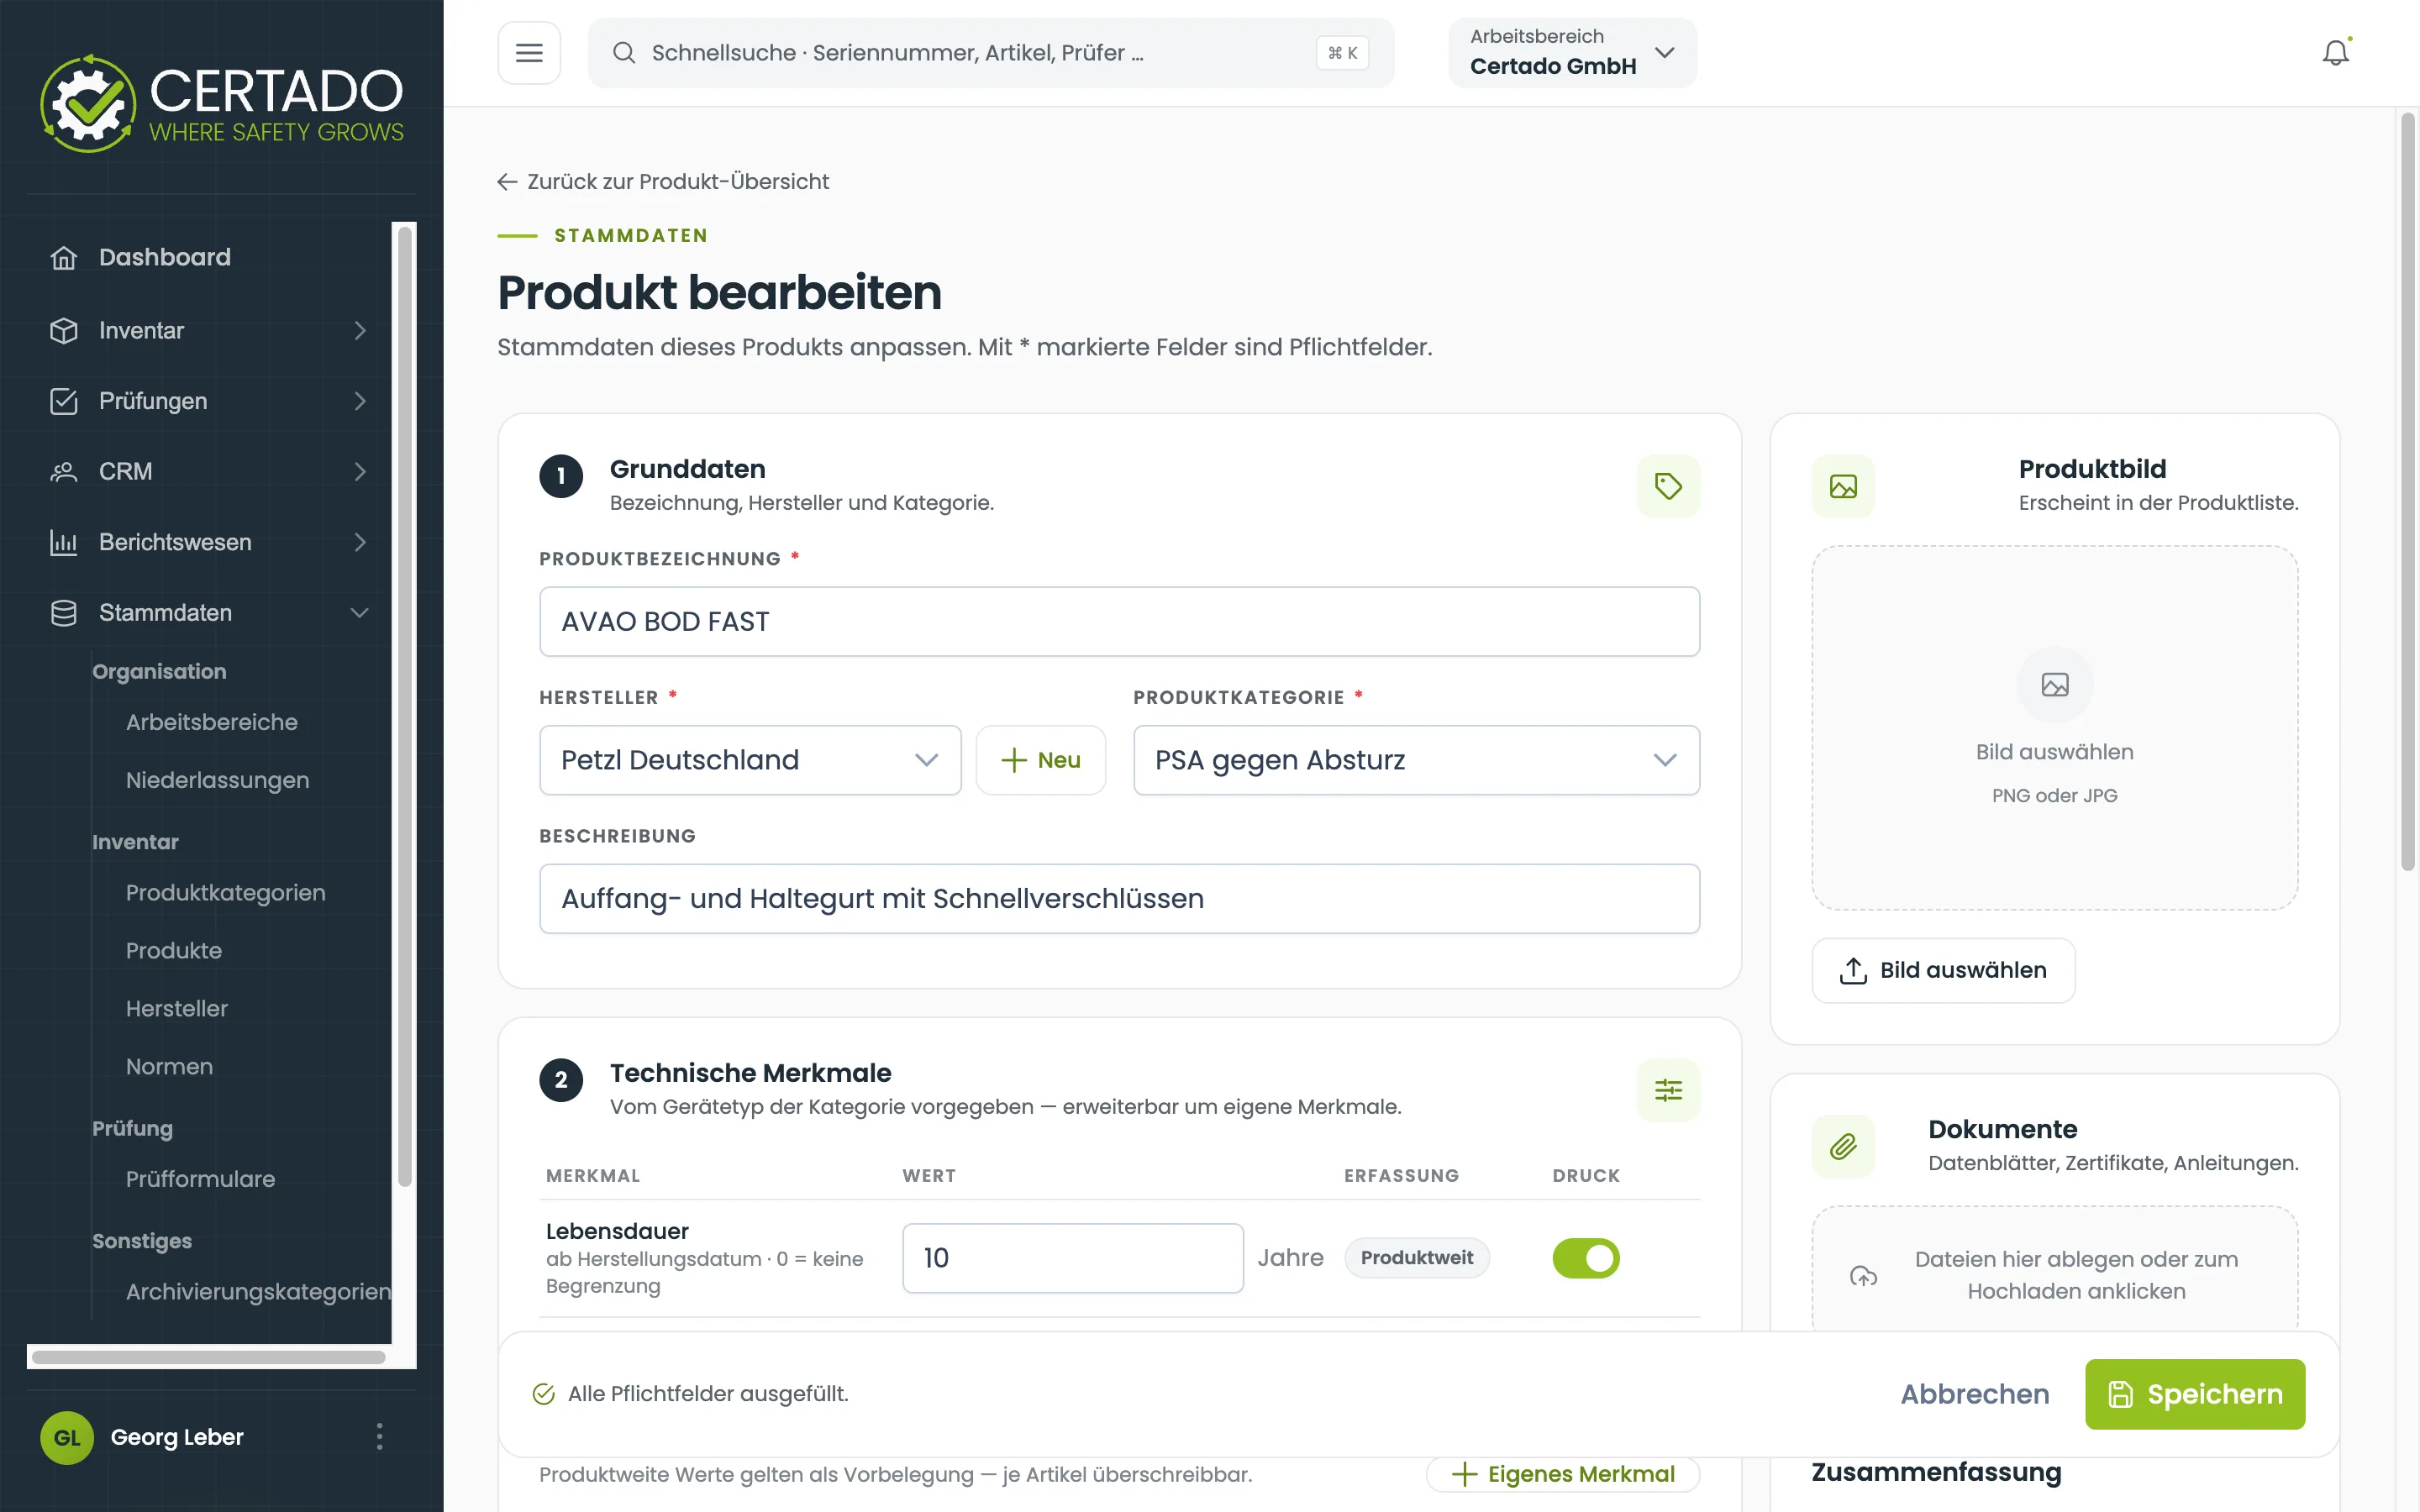Click the Speichern button

coord(2195,1394)
